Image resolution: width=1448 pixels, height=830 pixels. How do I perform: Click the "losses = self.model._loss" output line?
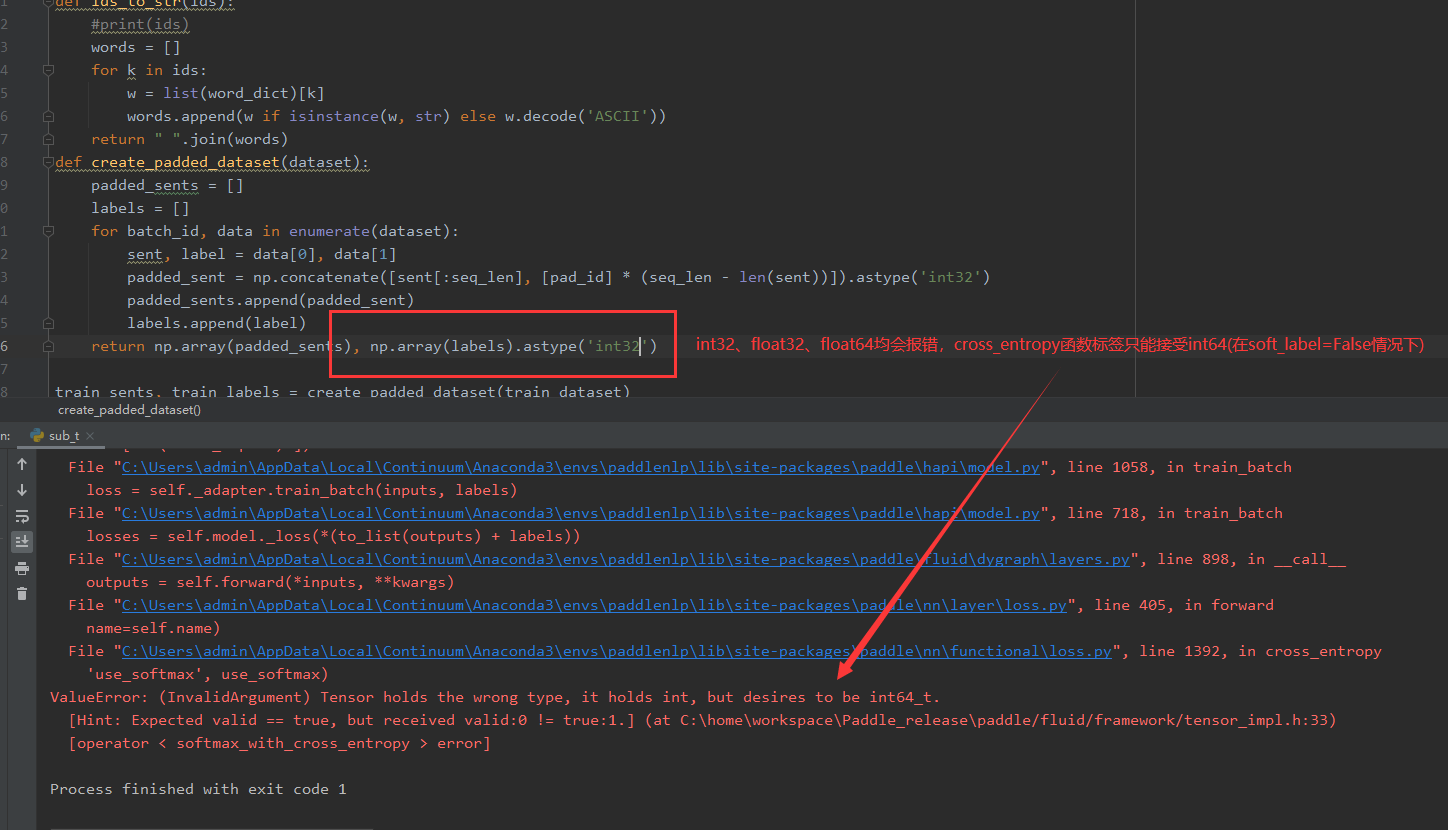pyautogui.click(x=333, y=536)
